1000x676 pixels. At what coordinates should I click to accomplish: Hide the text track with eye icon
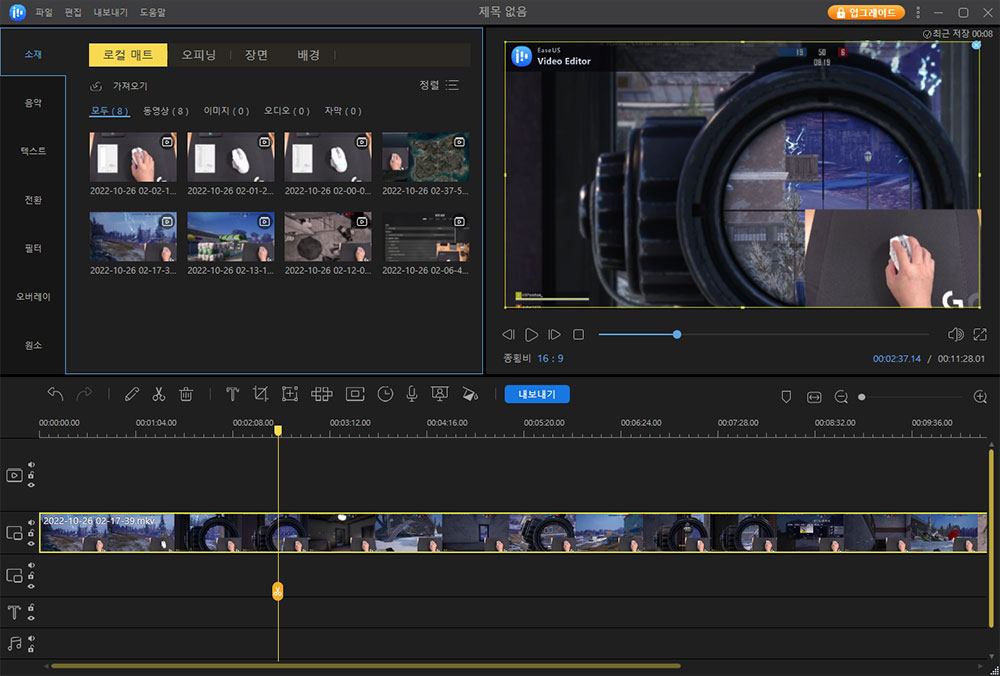pos(31,617)
